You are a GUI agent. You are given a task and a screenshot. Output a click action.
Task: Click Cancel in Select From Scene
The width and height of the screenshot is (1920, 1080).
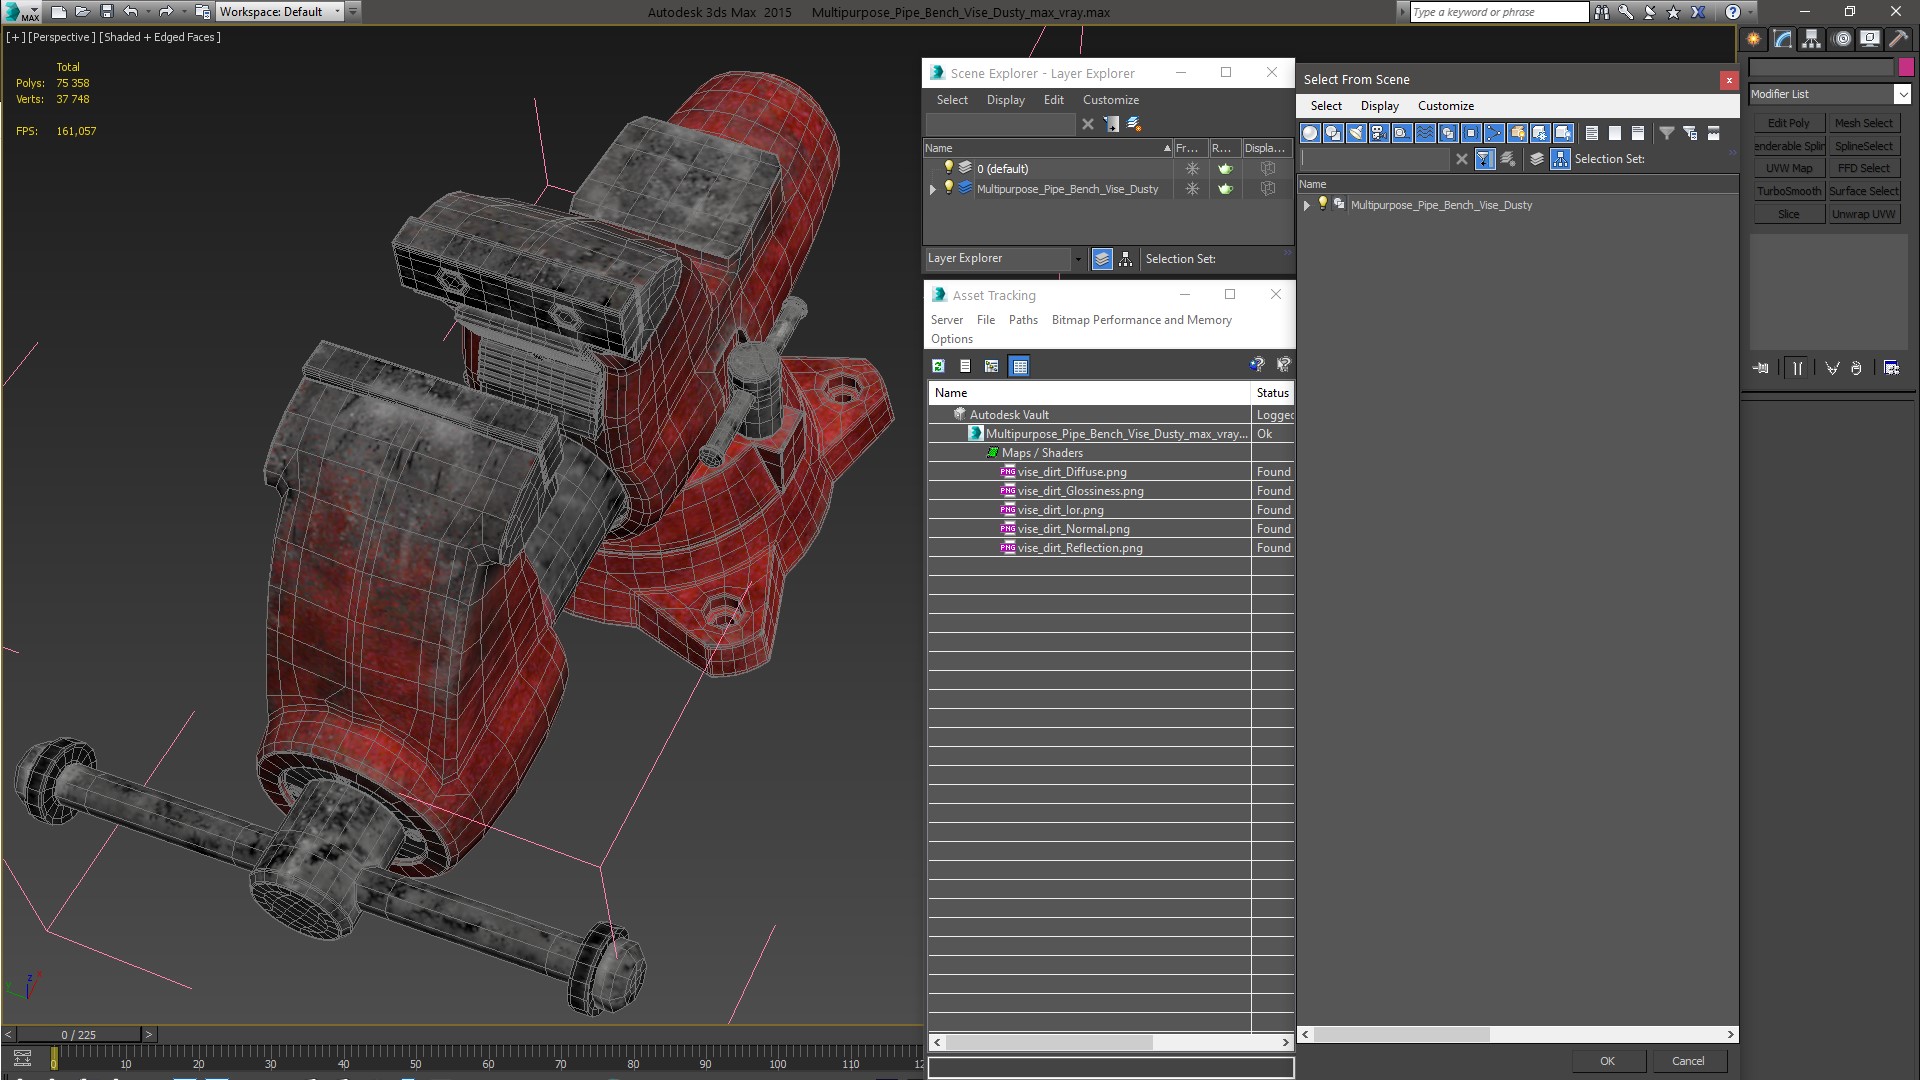point(1688,1061)
